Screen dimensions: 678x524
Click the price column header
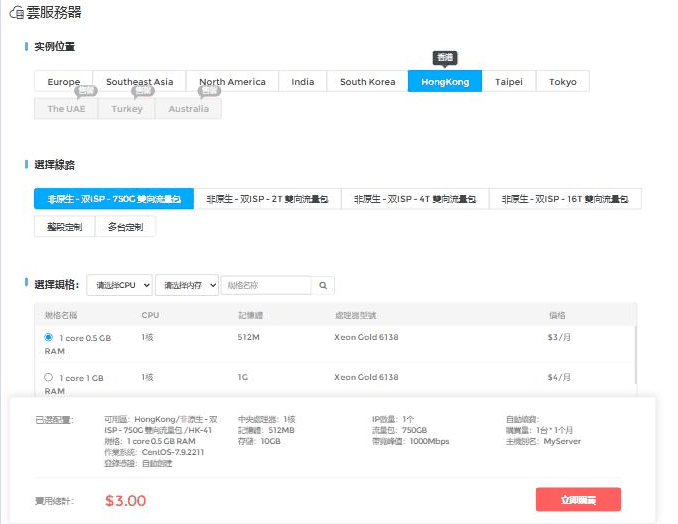click(x=557, y=315)
